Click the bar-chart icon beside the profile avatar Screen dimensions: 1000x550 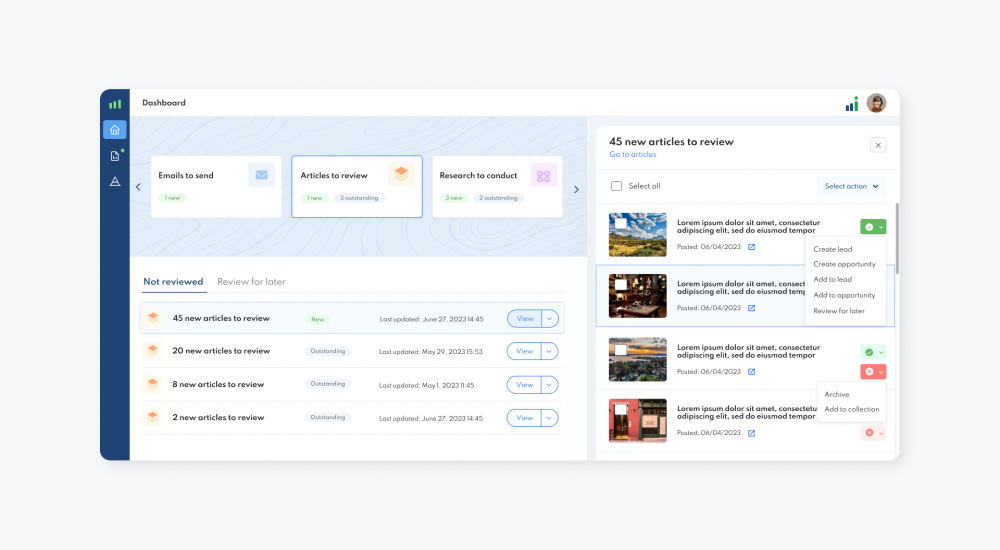[852, 104]
